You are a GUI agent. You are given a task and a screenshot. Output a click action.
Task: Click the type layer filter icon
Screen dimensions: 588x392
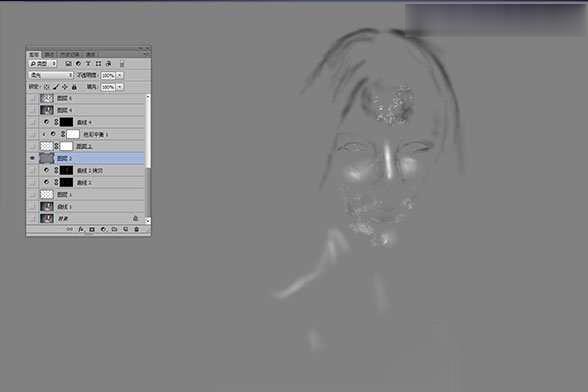tap(88, 64)
